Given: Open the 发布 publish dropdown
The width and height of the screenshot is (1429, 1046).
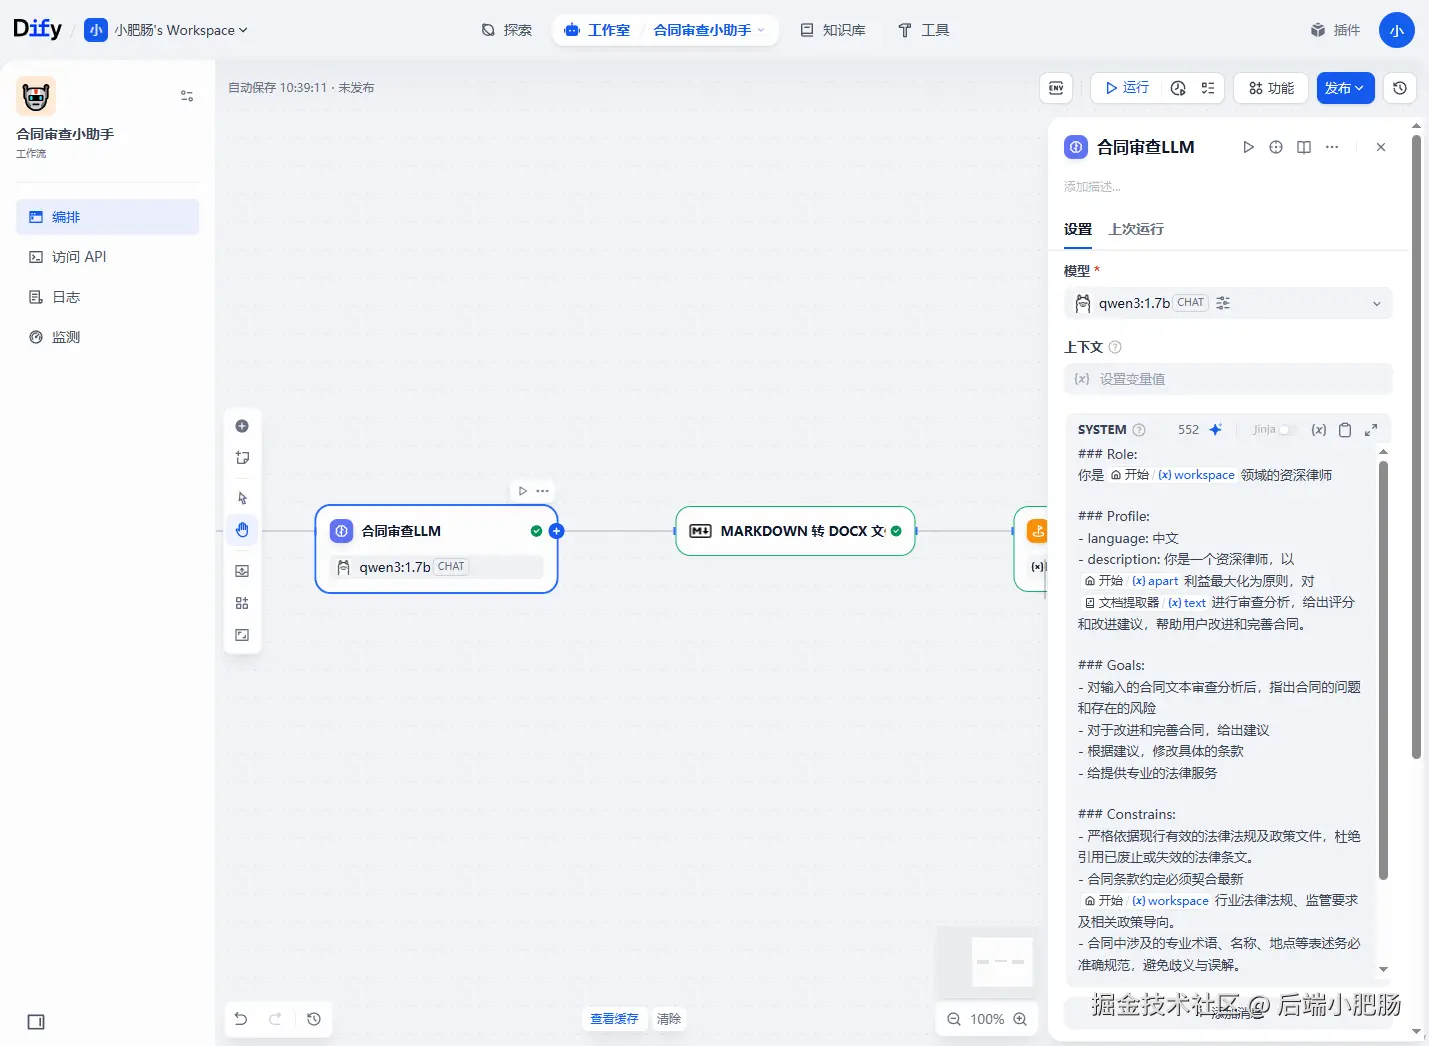Looking at the screenshot, I should click(1345, 88).
